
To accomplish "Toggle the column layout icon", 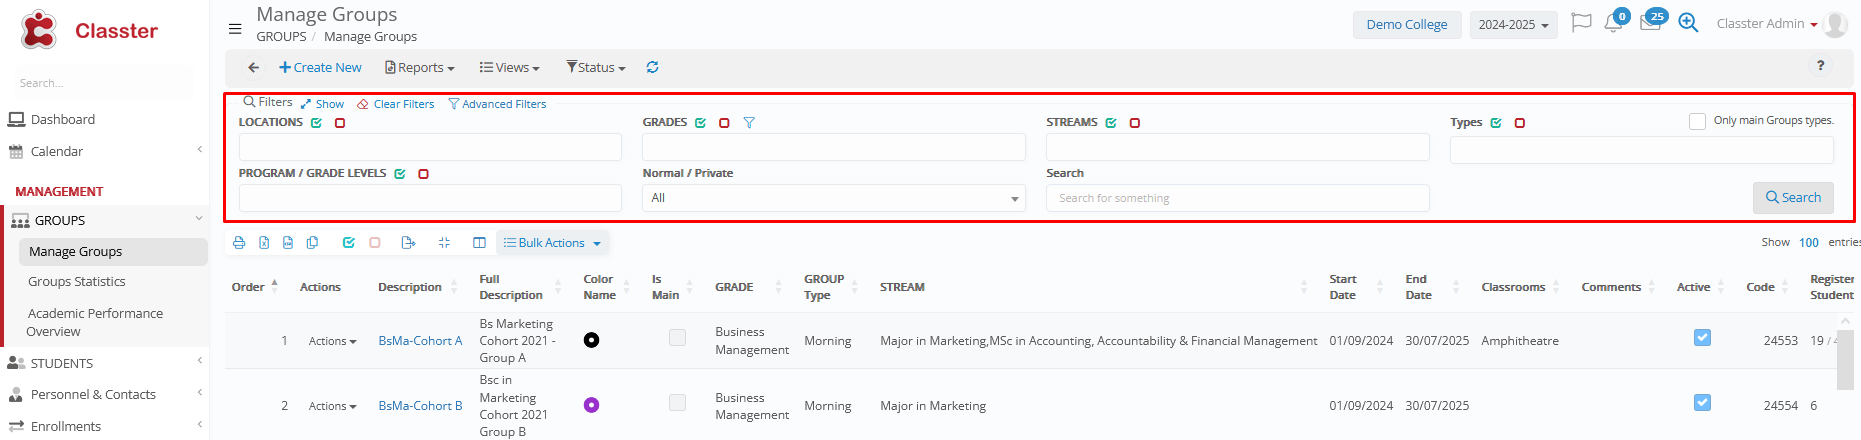I will (x=479, y=243).
